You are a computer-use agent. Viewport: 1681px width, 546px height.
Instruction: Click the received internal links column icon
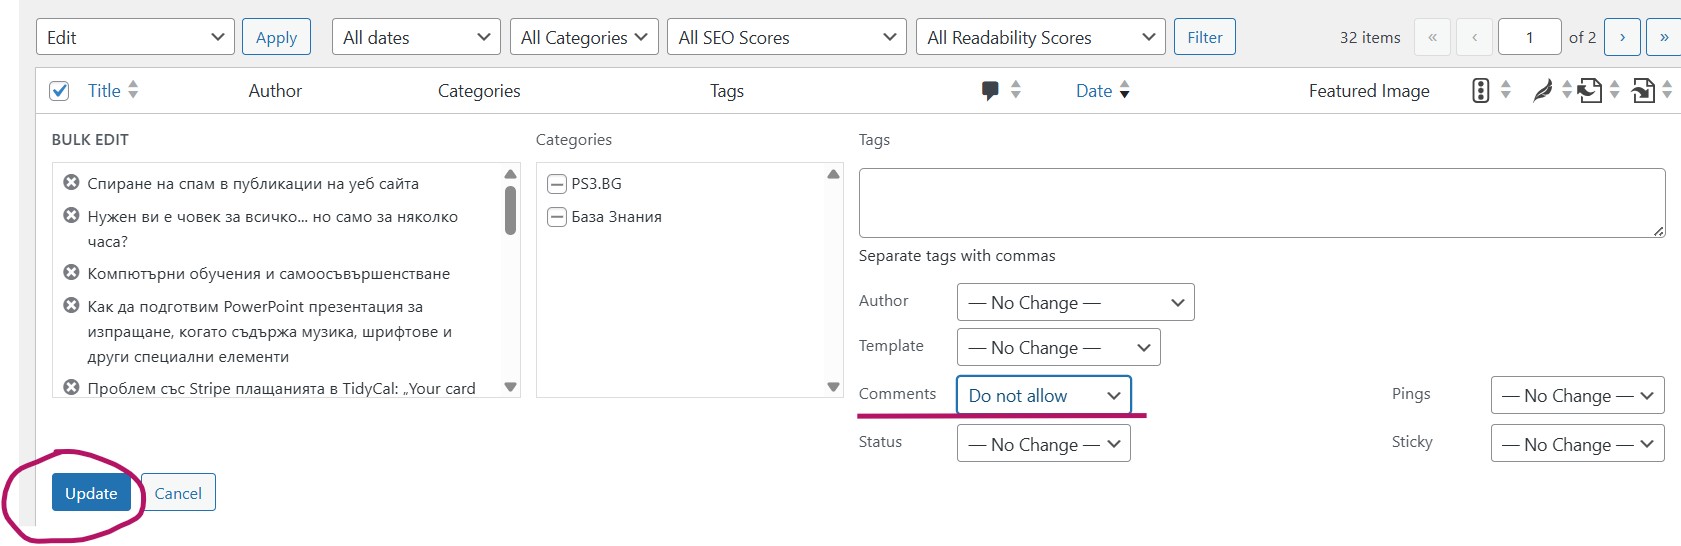[1643, 91]
